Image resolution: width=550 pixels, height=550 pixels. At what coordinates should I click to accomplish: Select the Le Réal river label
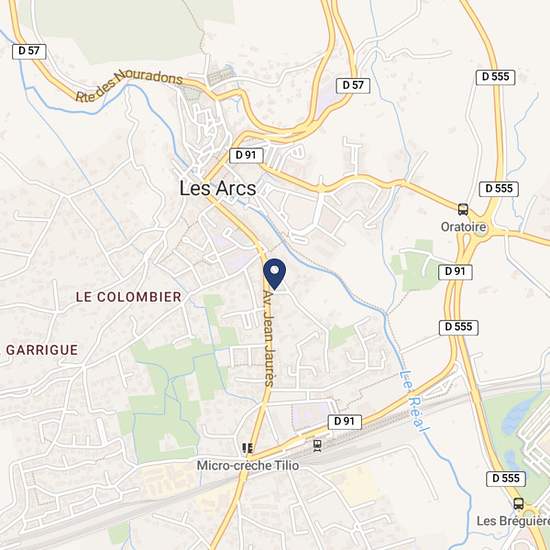(x=415, y=401)
